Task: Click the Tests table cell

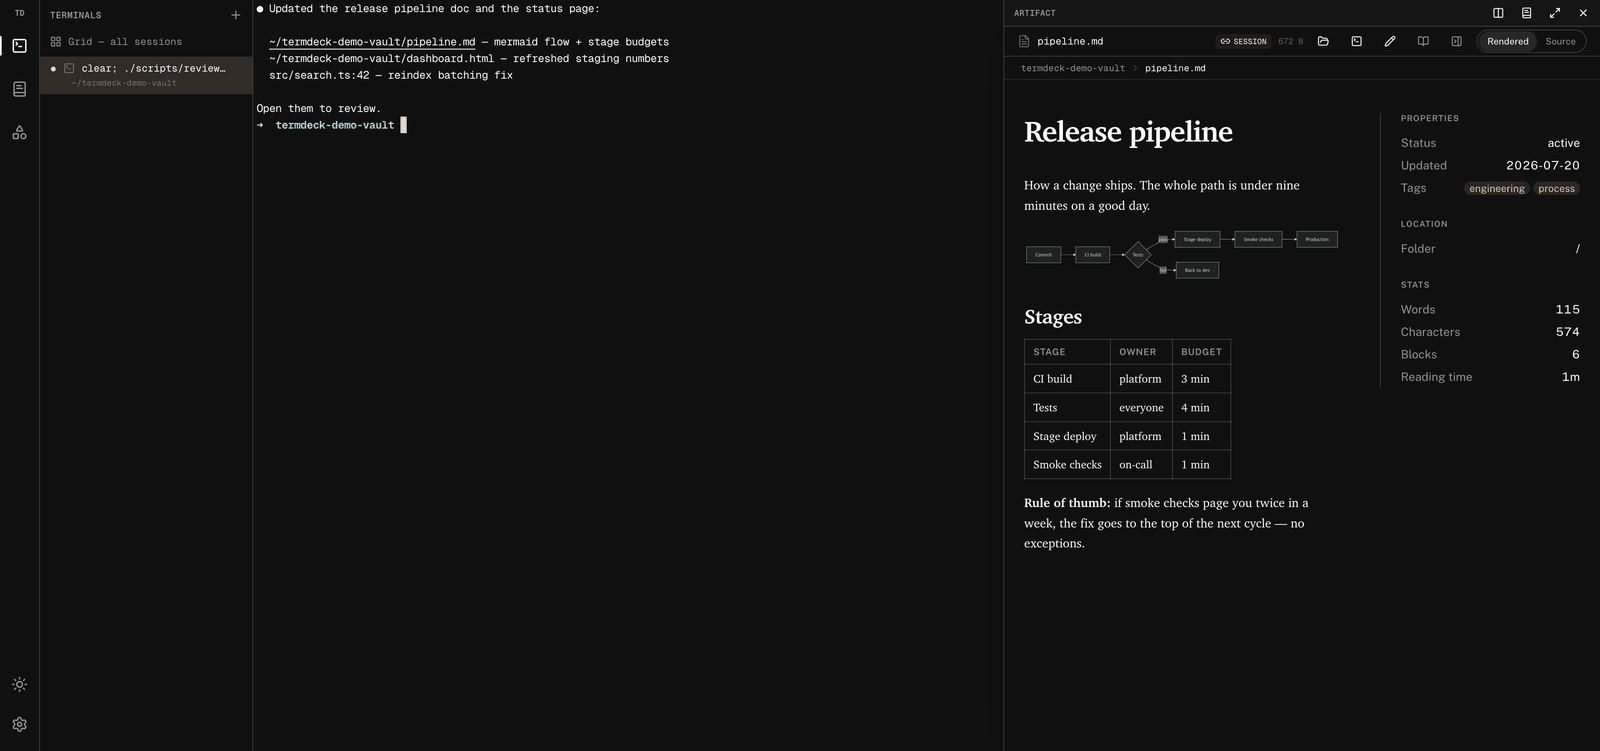Action: pos(1067,408)
